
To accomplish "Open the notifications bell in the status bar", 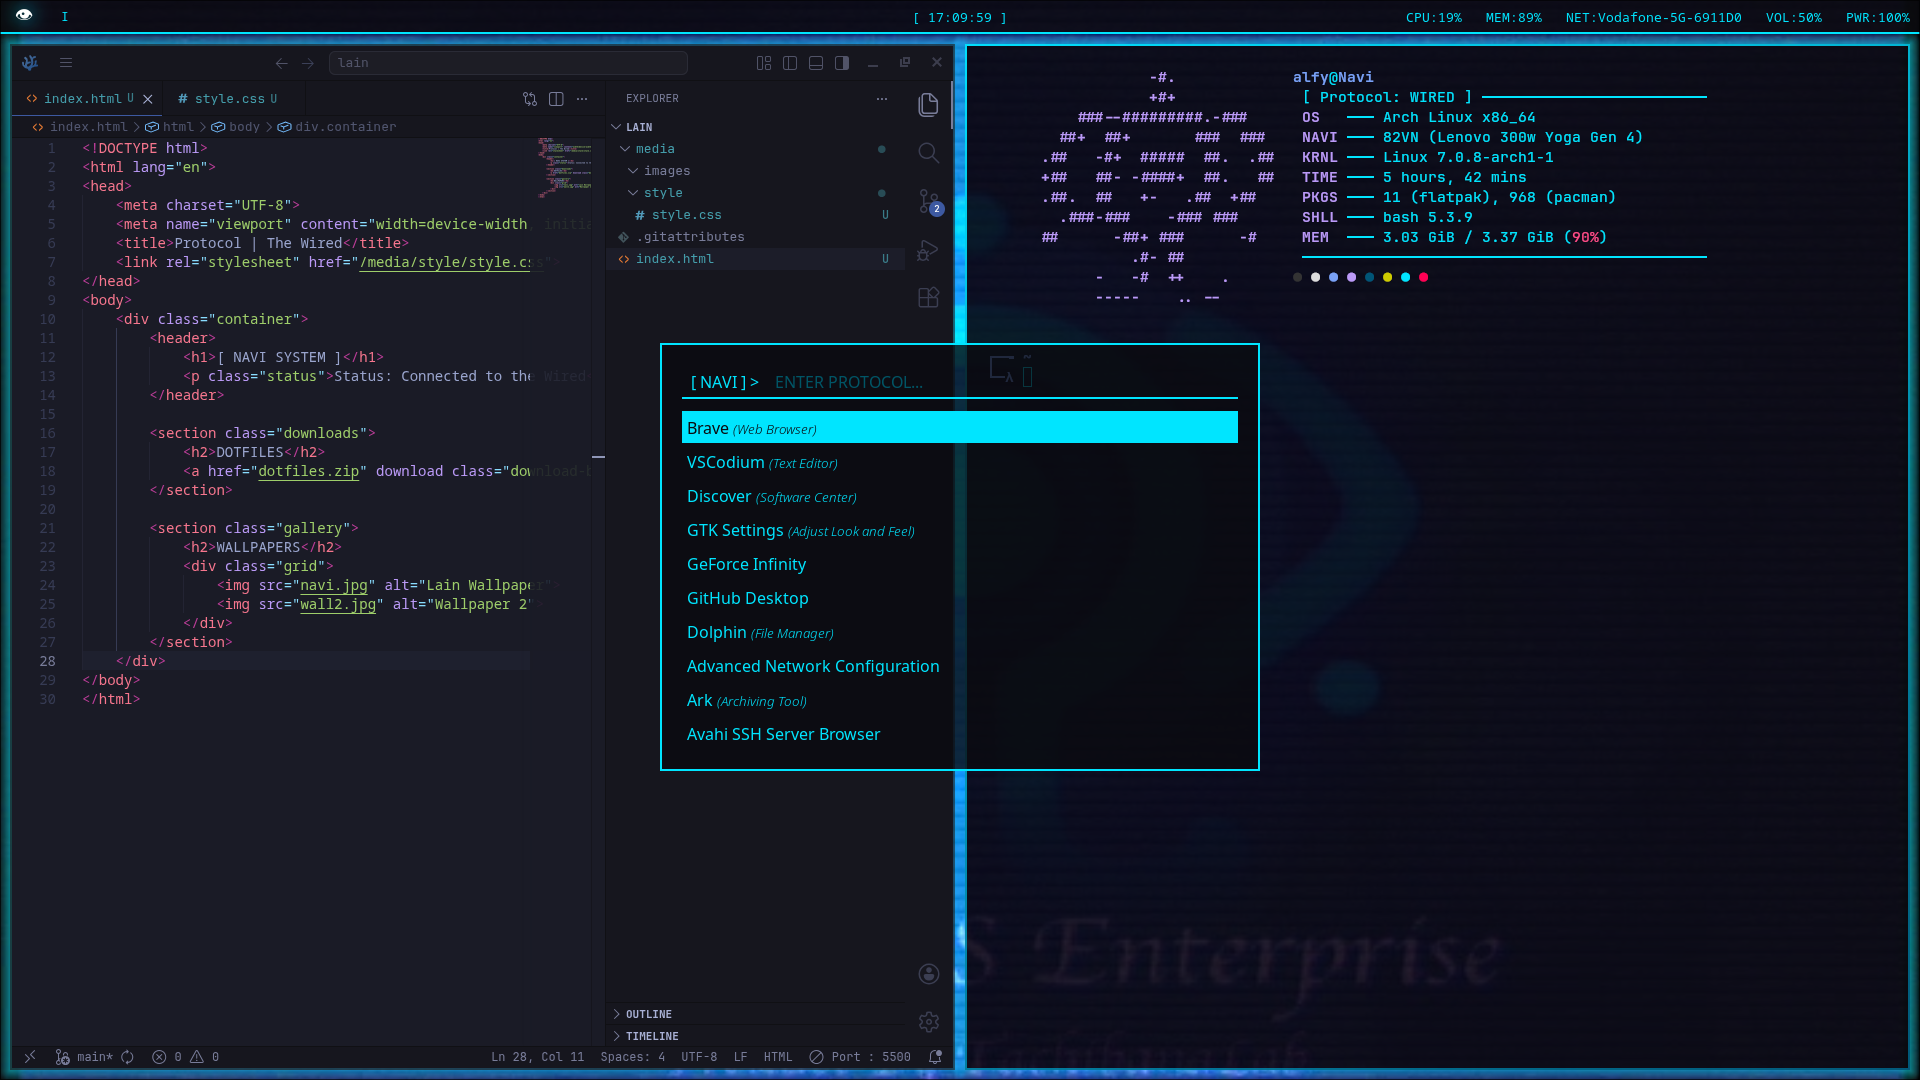I will (935, 1057).
